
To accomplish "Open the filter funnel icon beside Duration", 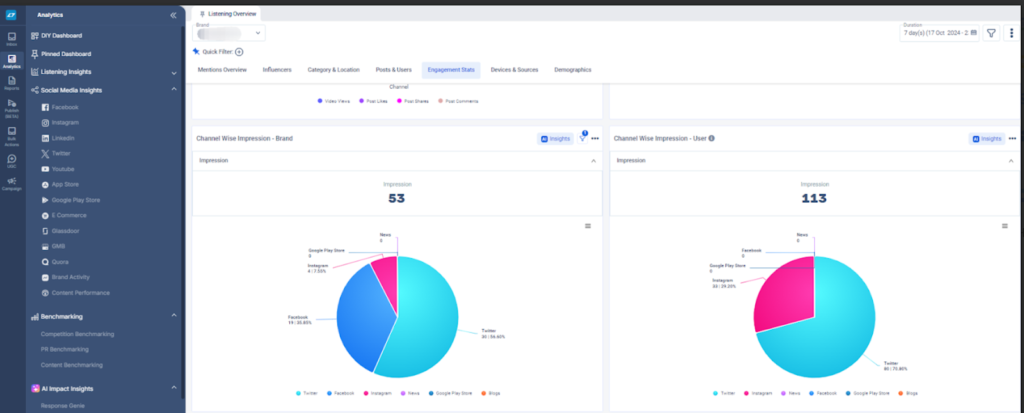I will click(991, 33).
